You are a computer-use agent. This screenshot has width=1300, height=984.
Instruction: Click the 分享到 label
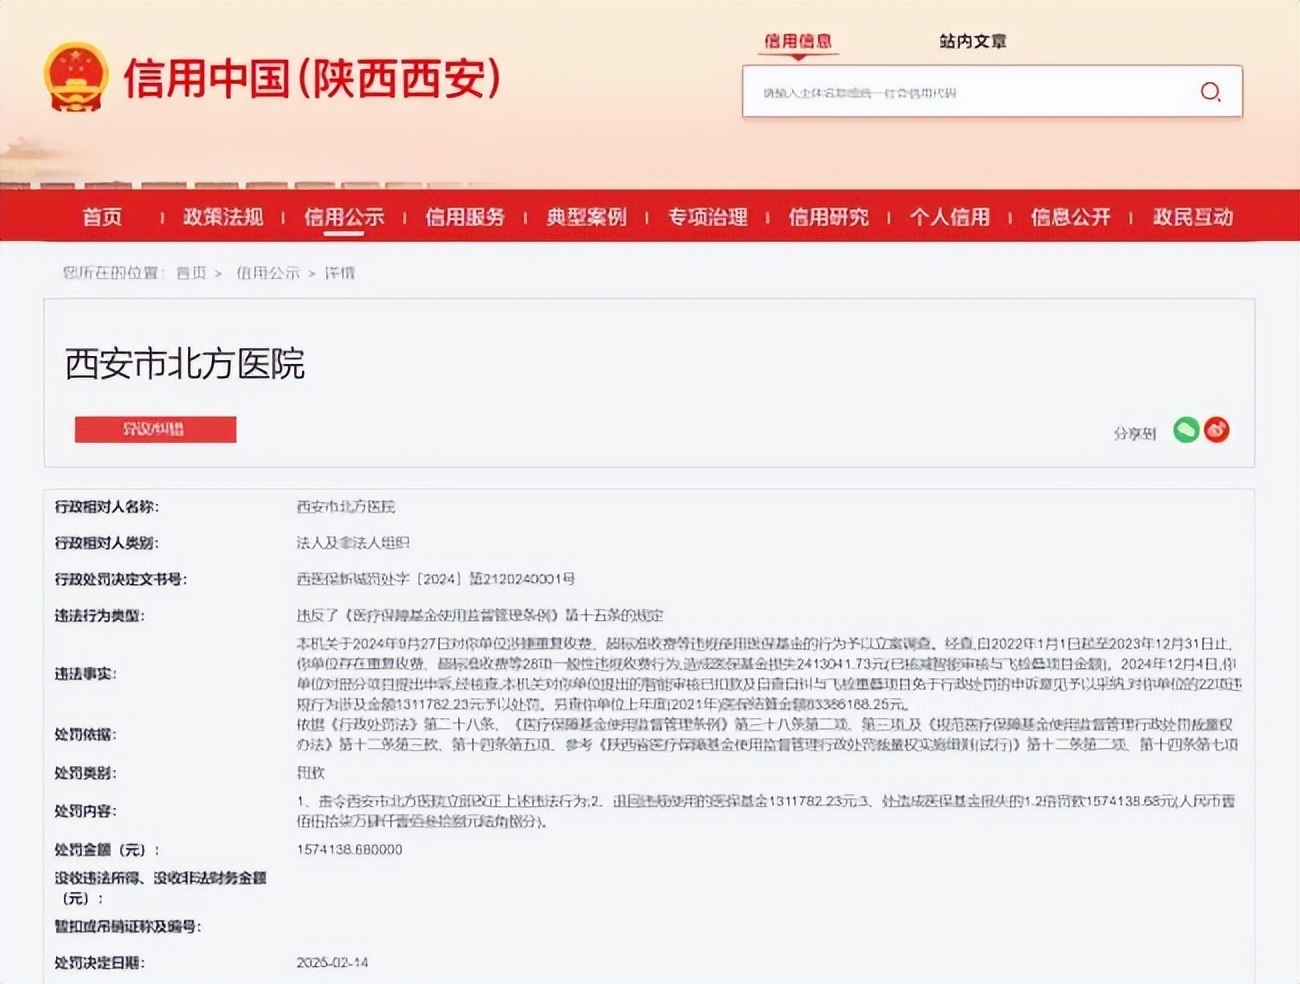(x=1134, y=433)
